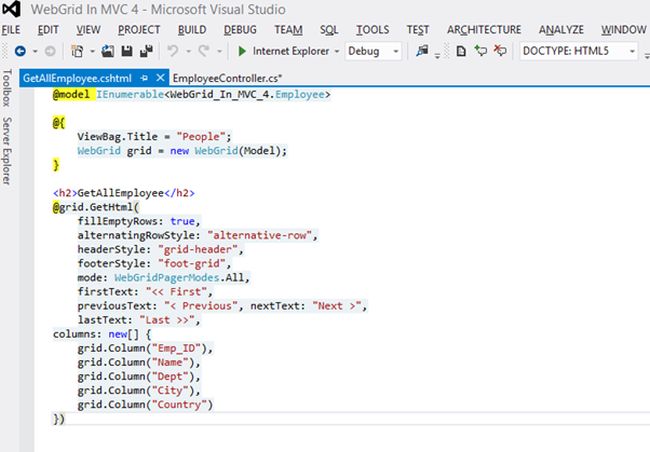Click the "grid-header" string
650x452 pixels.
[x=197, y=249]
